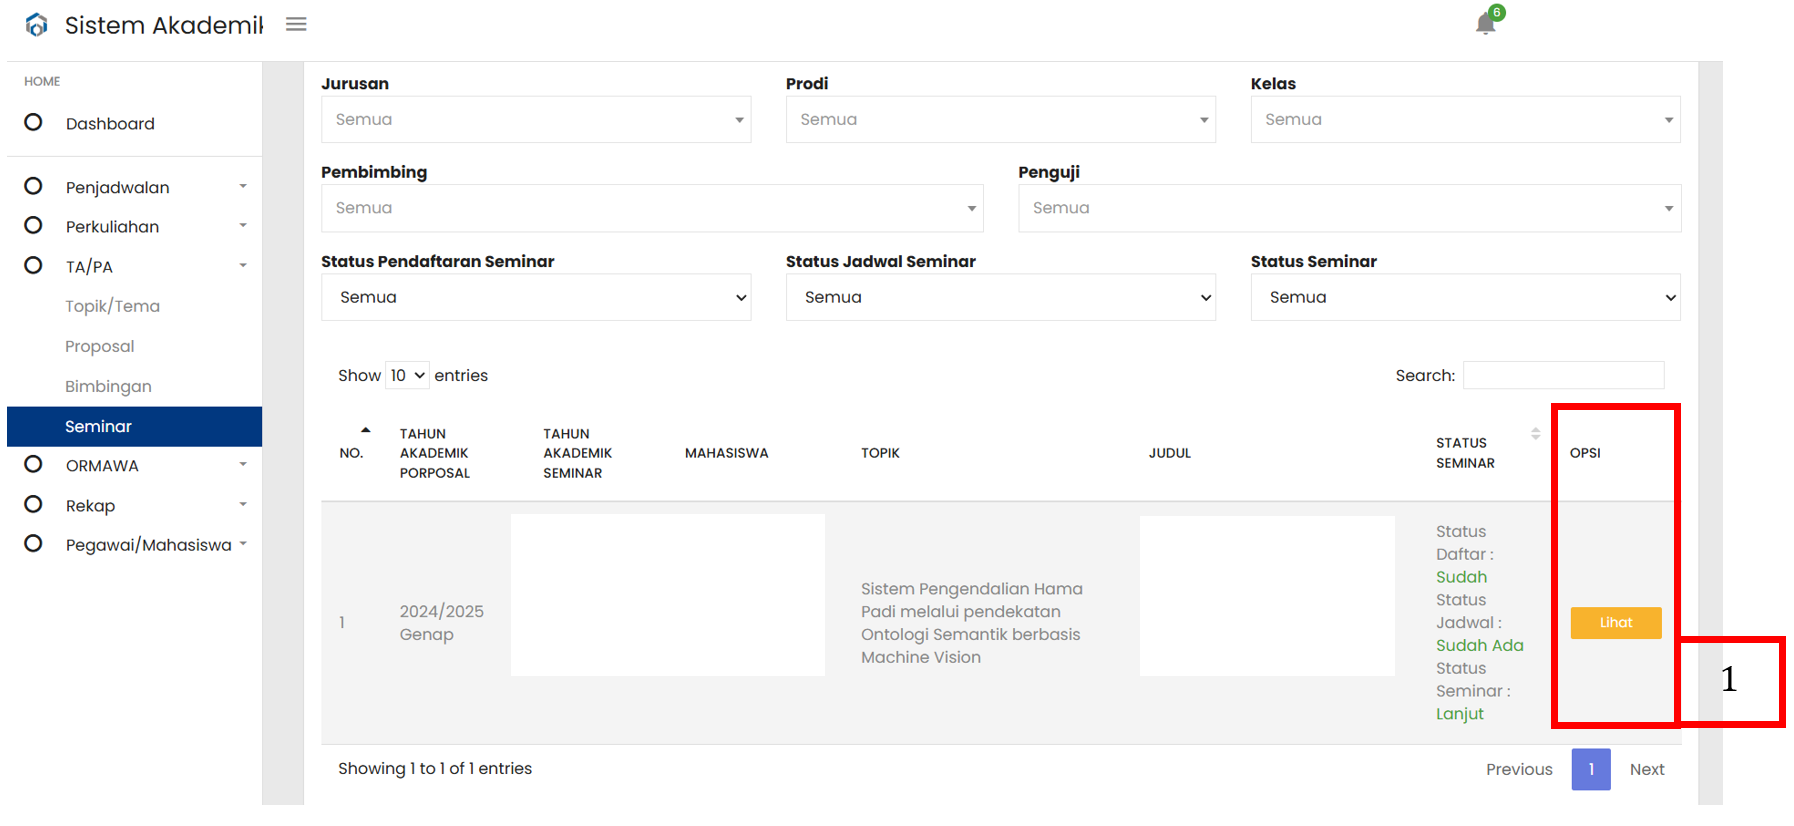Focus the Search input field
1794x826 pixels.
tap(1563, 375)
